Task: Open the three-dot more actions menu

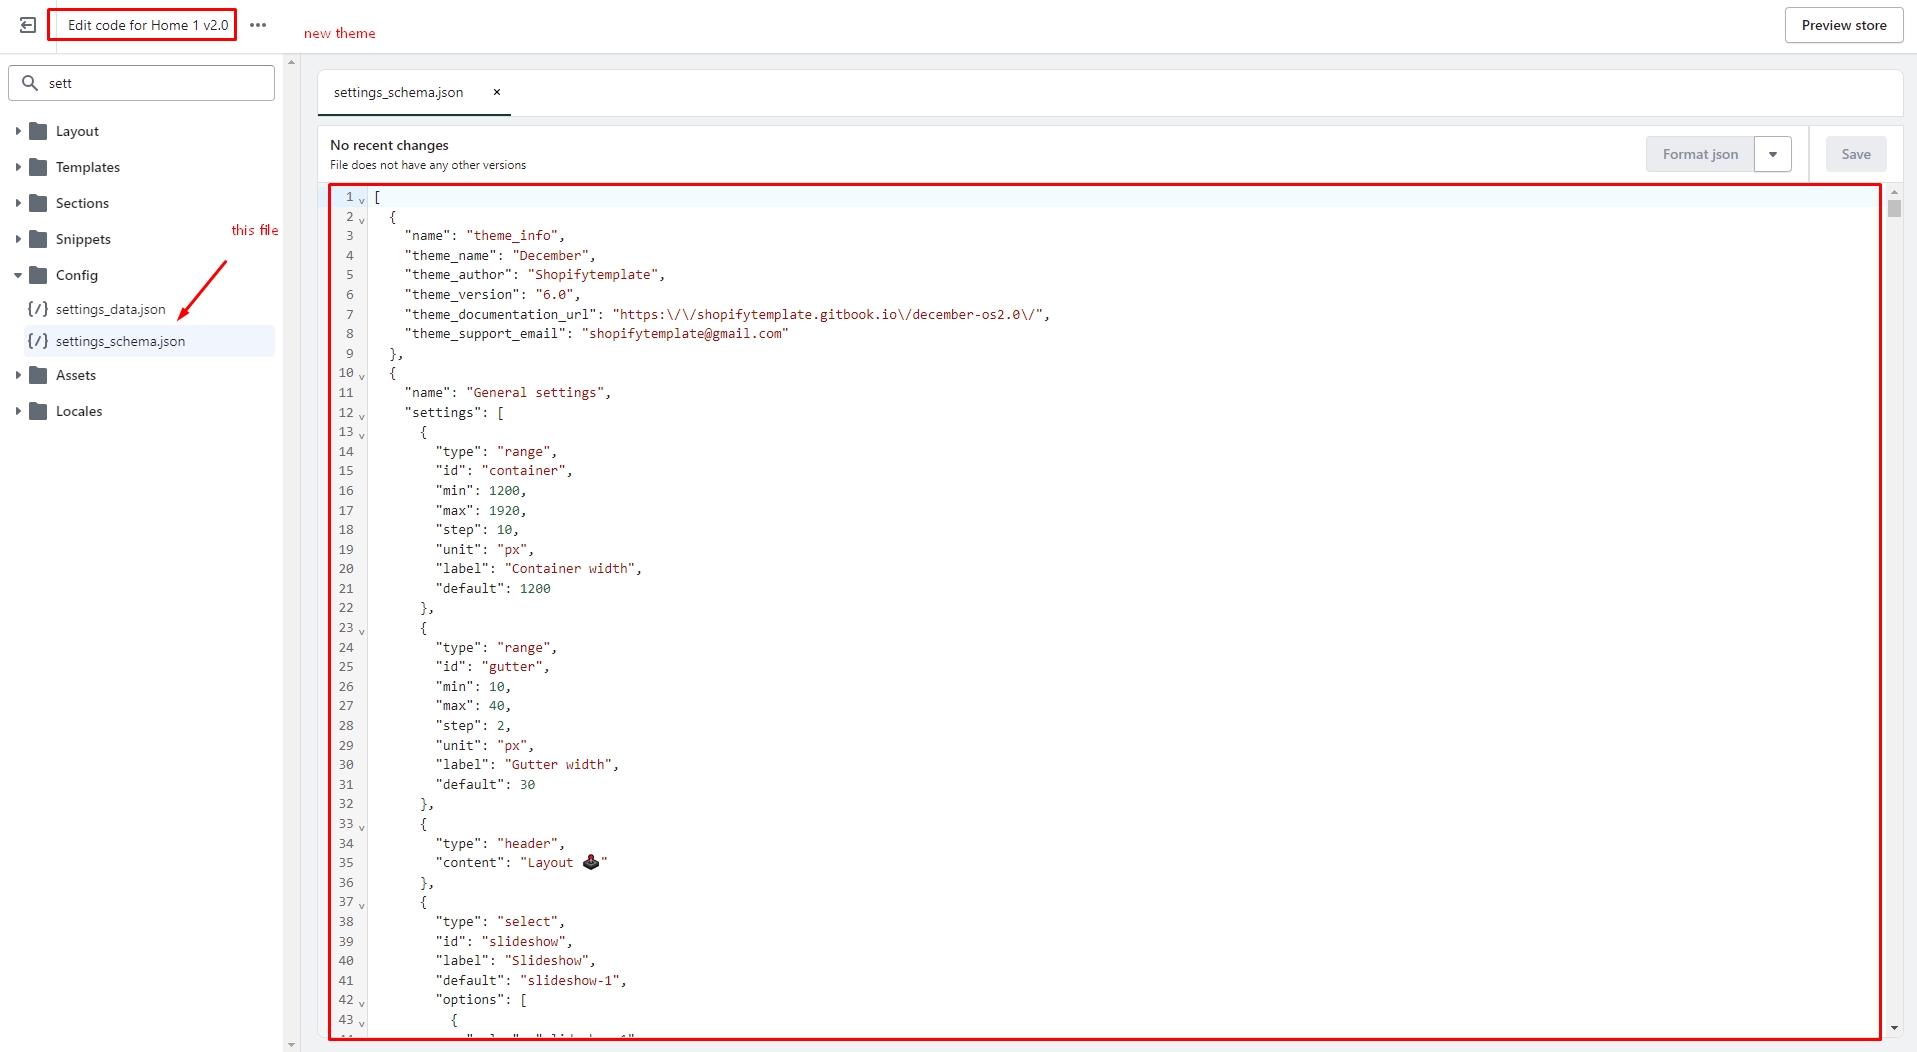Action: tap(258, 25)
